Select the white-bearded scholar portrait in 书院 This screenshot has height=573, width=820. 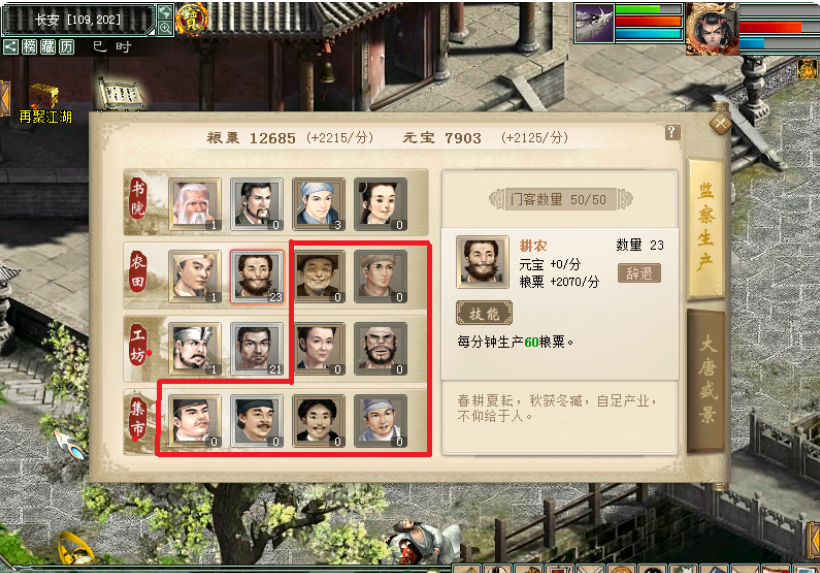195,204
